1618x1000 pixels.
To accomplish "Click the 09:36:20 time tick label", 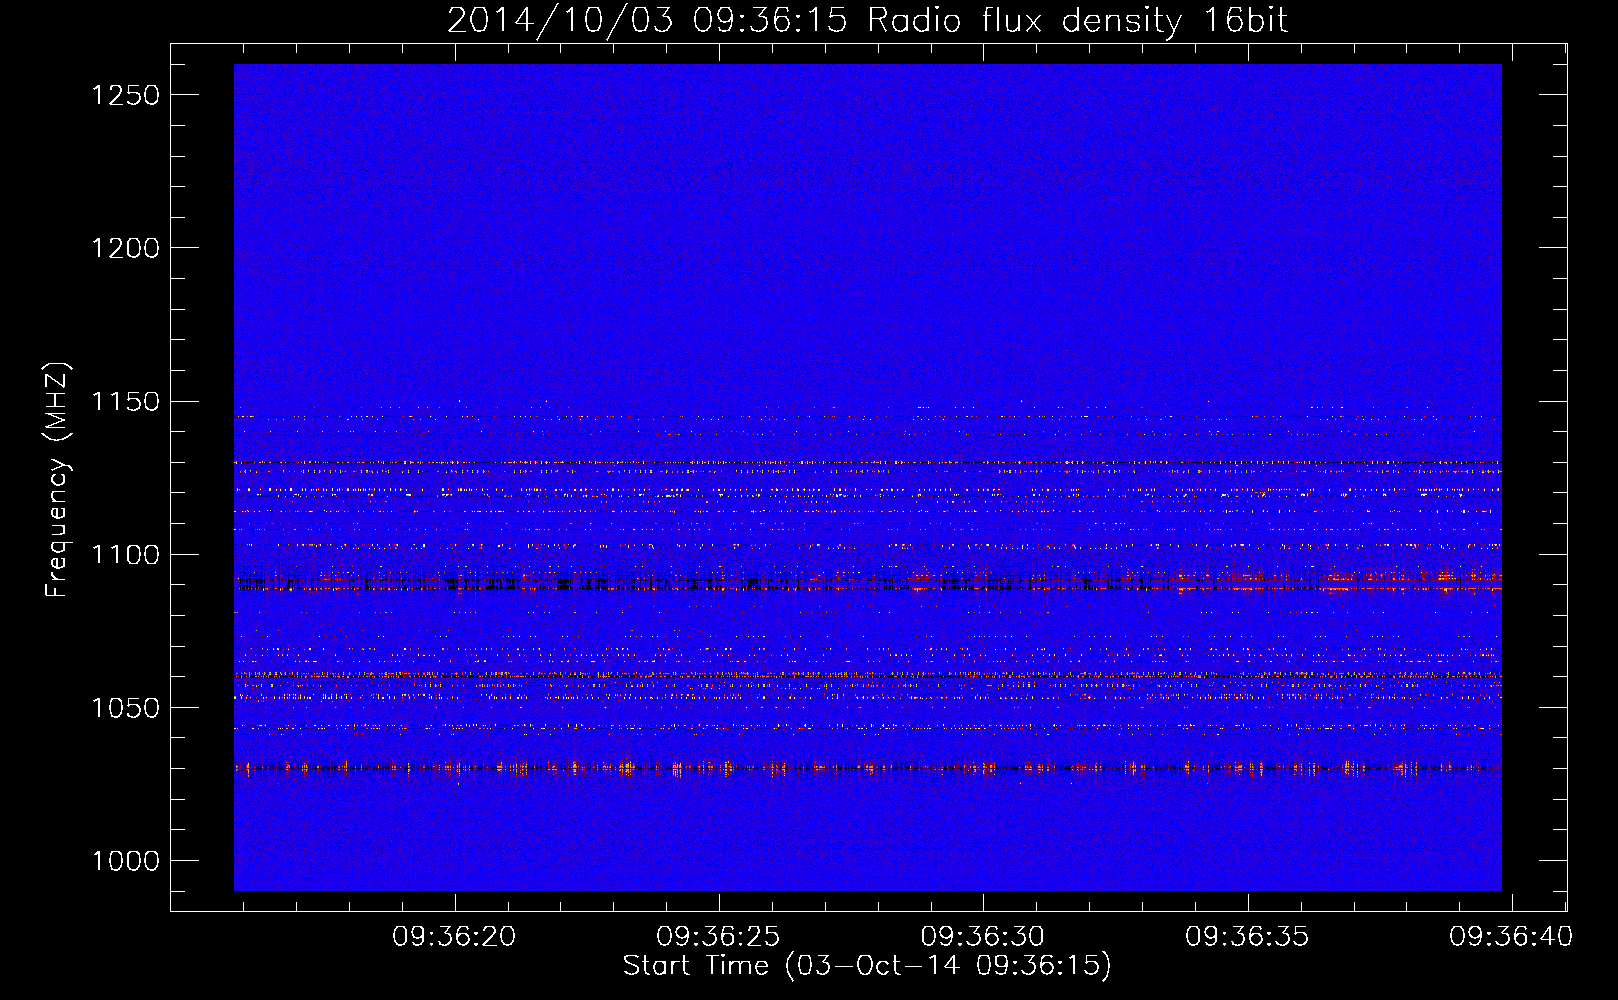I will (454, 937).
